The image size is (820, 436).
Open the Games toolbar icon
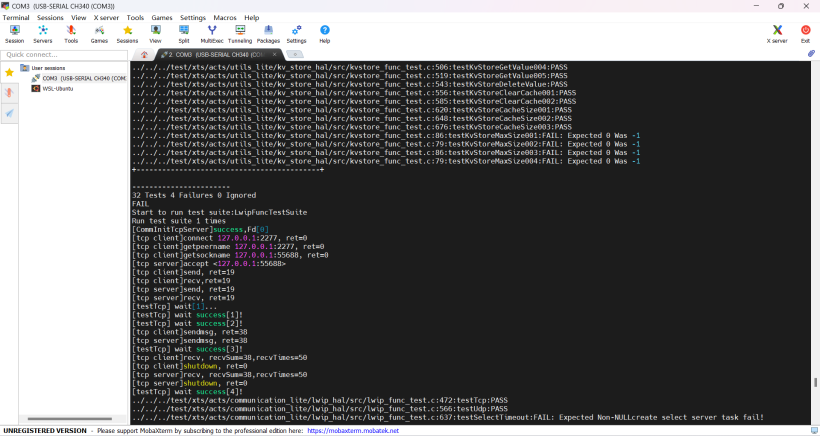pyautogui.click(x=99, y=35)
